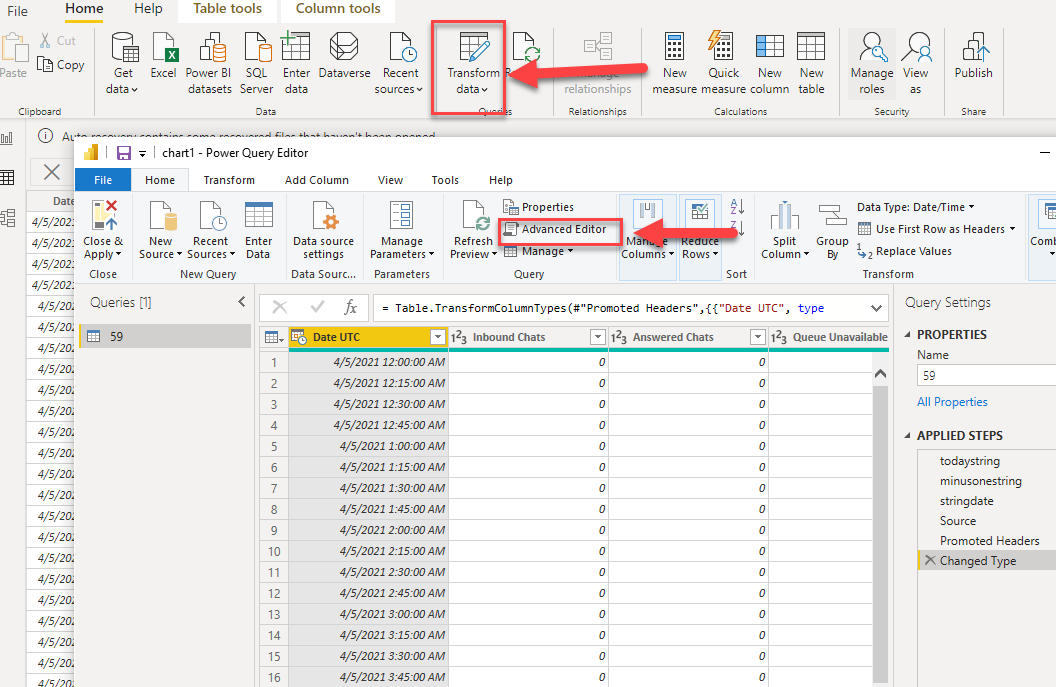Screen dimensions: 1056x687
Task: Select todaystring applied step
Action: (x=970, y=461)
